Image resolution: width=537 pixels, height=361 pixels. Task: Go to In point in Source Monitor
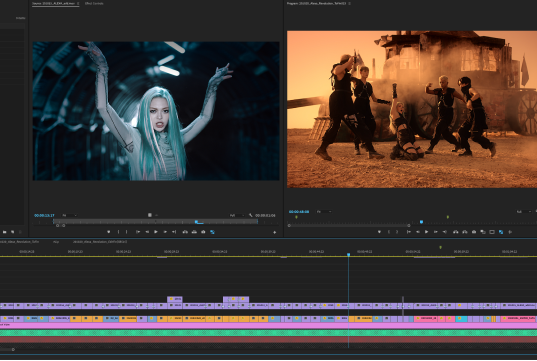point(138,232)
